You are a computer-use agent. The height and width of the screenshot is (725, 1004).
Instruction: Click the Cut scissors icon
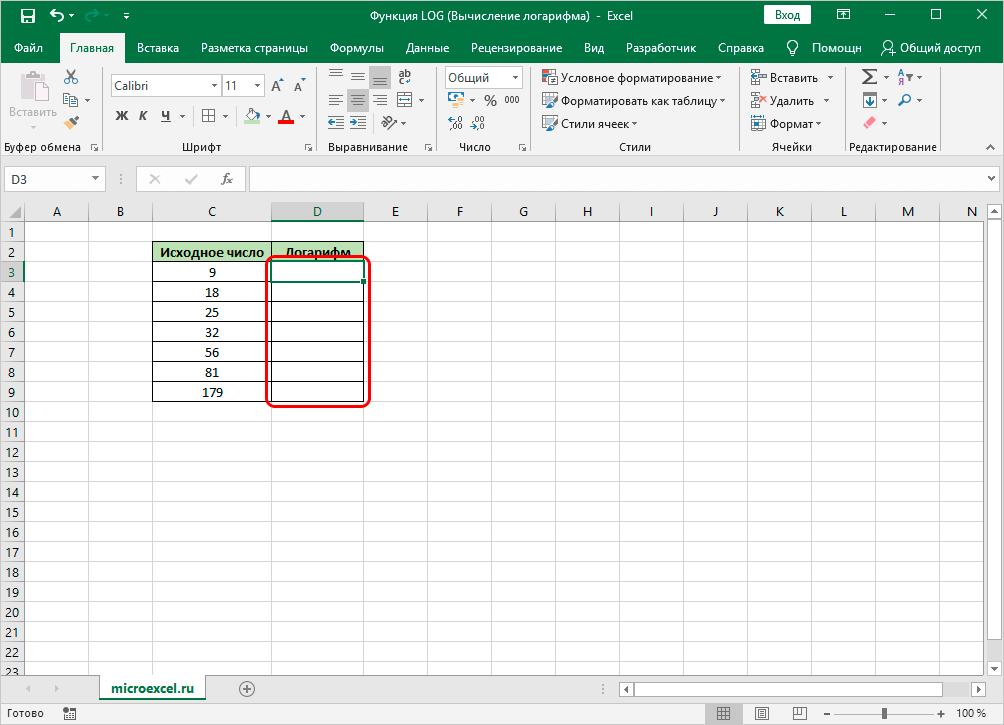point(71,78)
